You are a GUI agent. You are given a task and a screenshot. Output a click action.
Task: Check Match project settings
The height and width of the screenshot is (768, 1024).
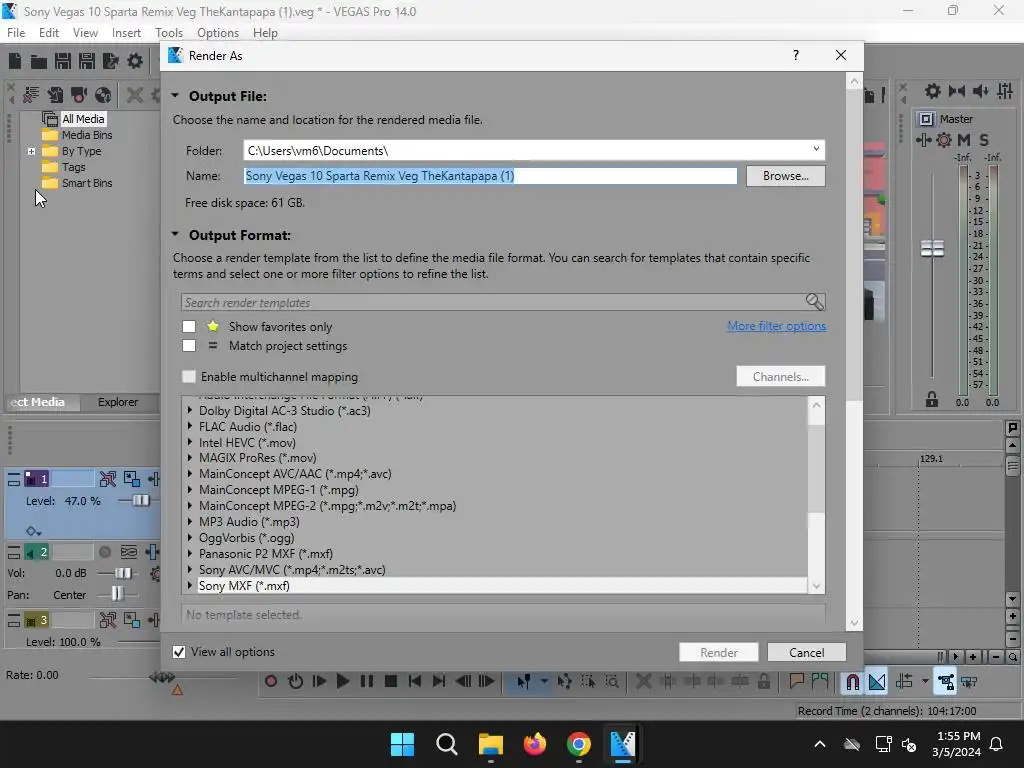pos(189,345)
